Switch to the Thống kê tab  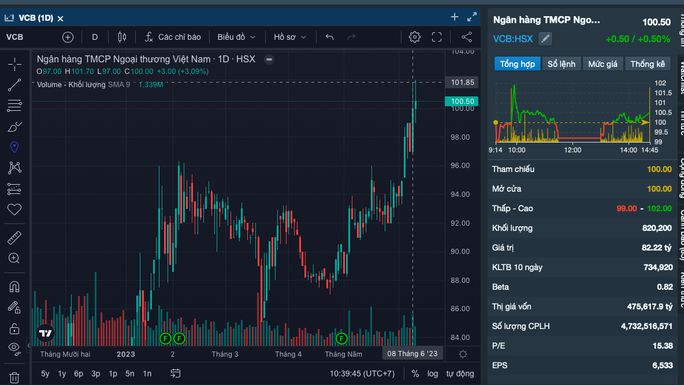click(648, 64)
